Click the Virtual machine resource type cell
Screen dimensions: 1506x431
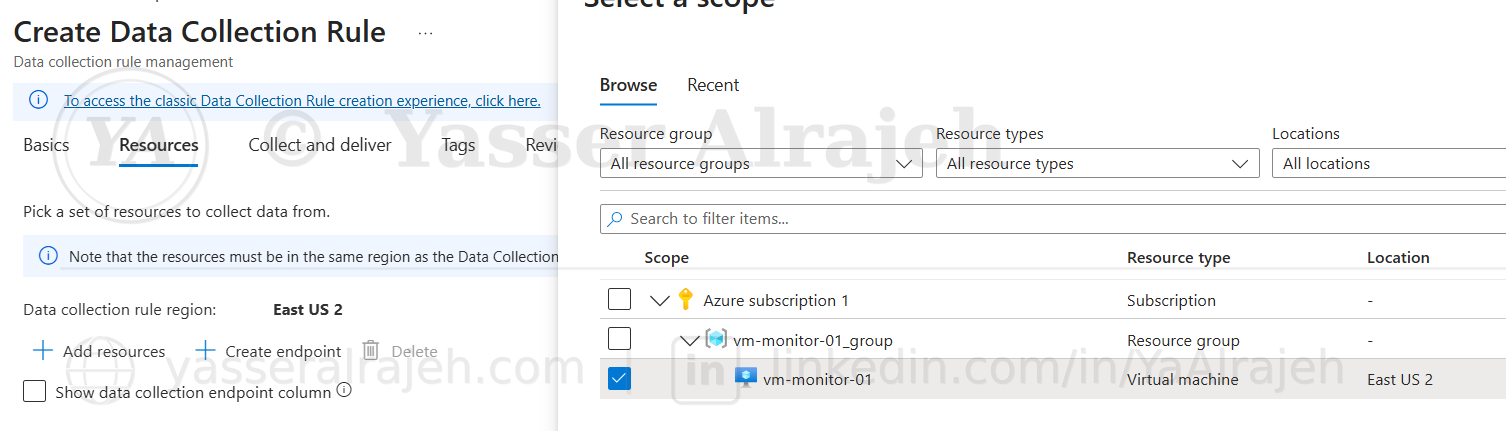click(x=1182, y=380)
